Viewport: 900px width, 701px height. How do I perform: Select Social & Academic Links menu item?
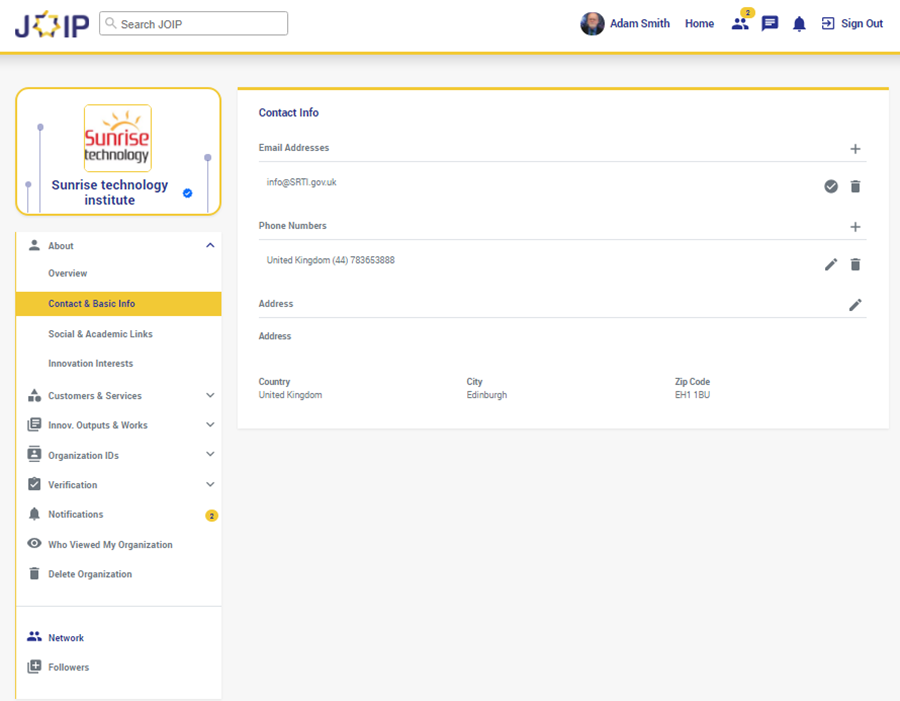point(100,334)
